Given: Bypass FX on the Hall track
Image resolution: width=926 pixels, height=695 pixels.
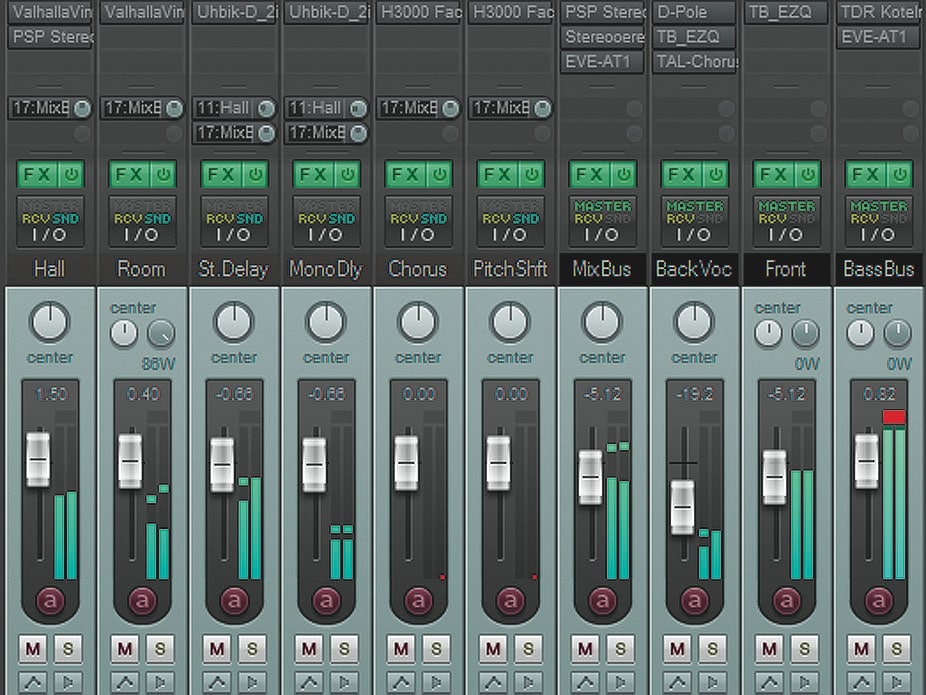Looking at the screenshot, I should point(71,175).
